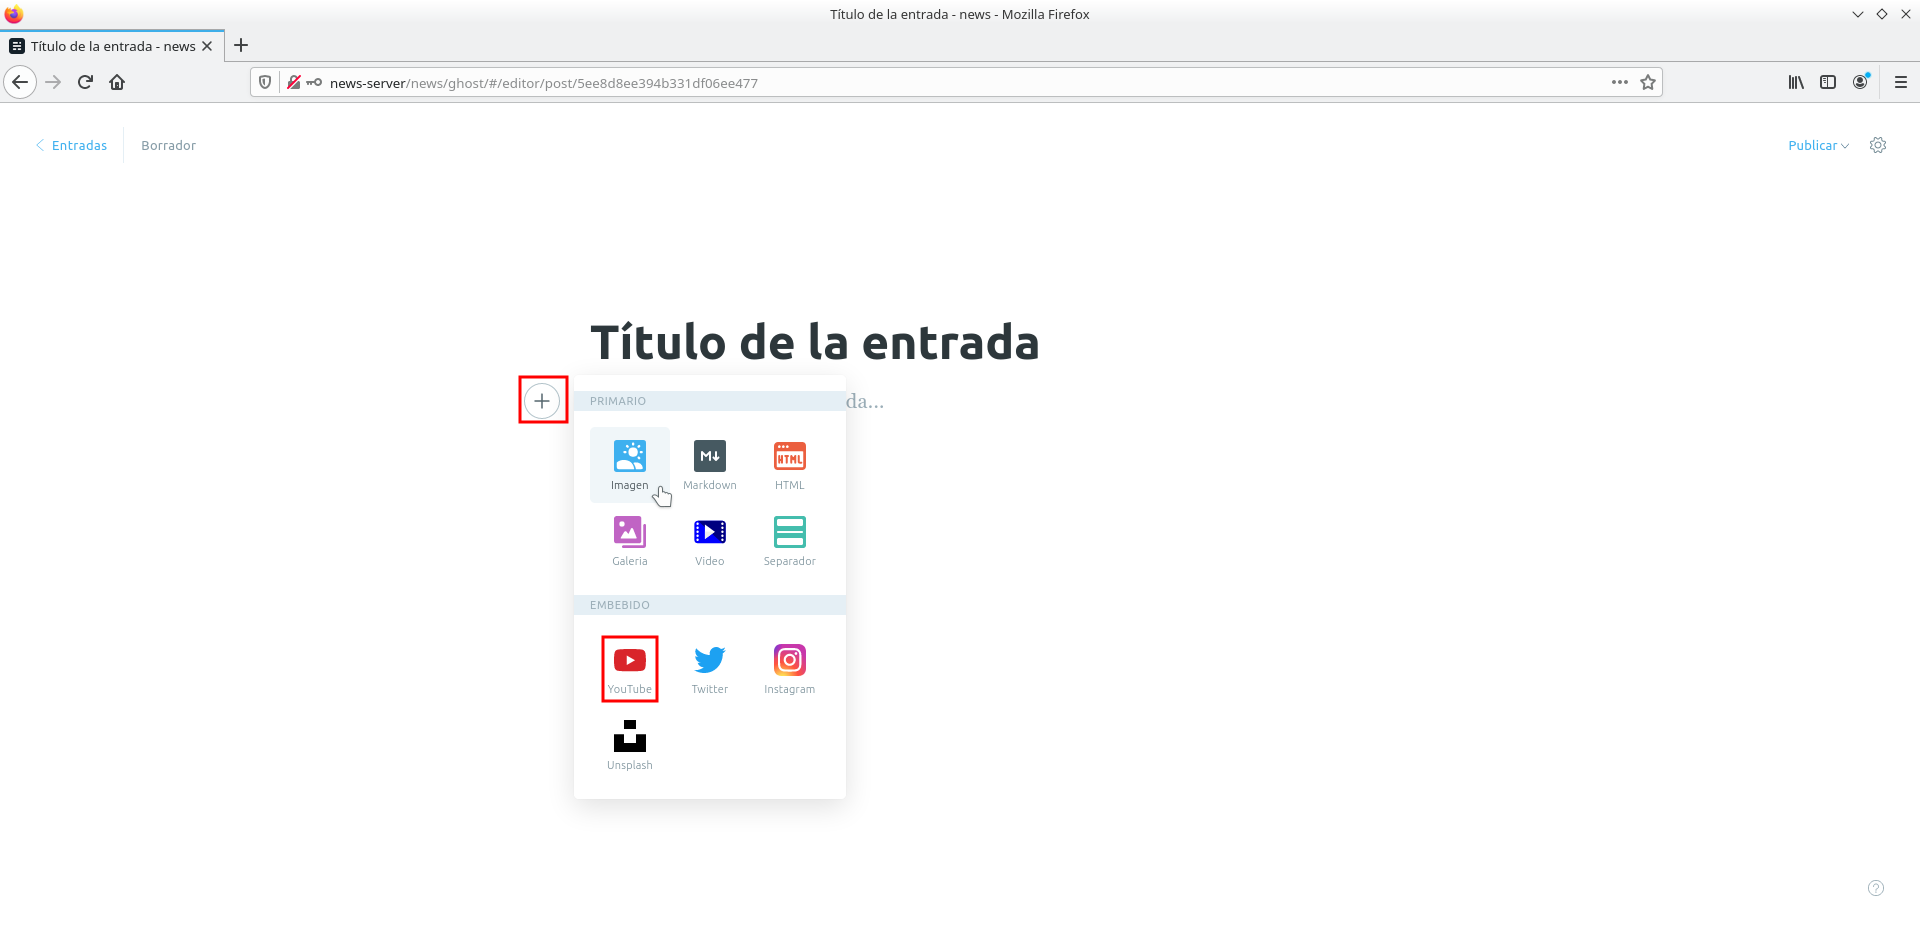
Task: Insert a Markdown card
Action: tap(709, 464)
